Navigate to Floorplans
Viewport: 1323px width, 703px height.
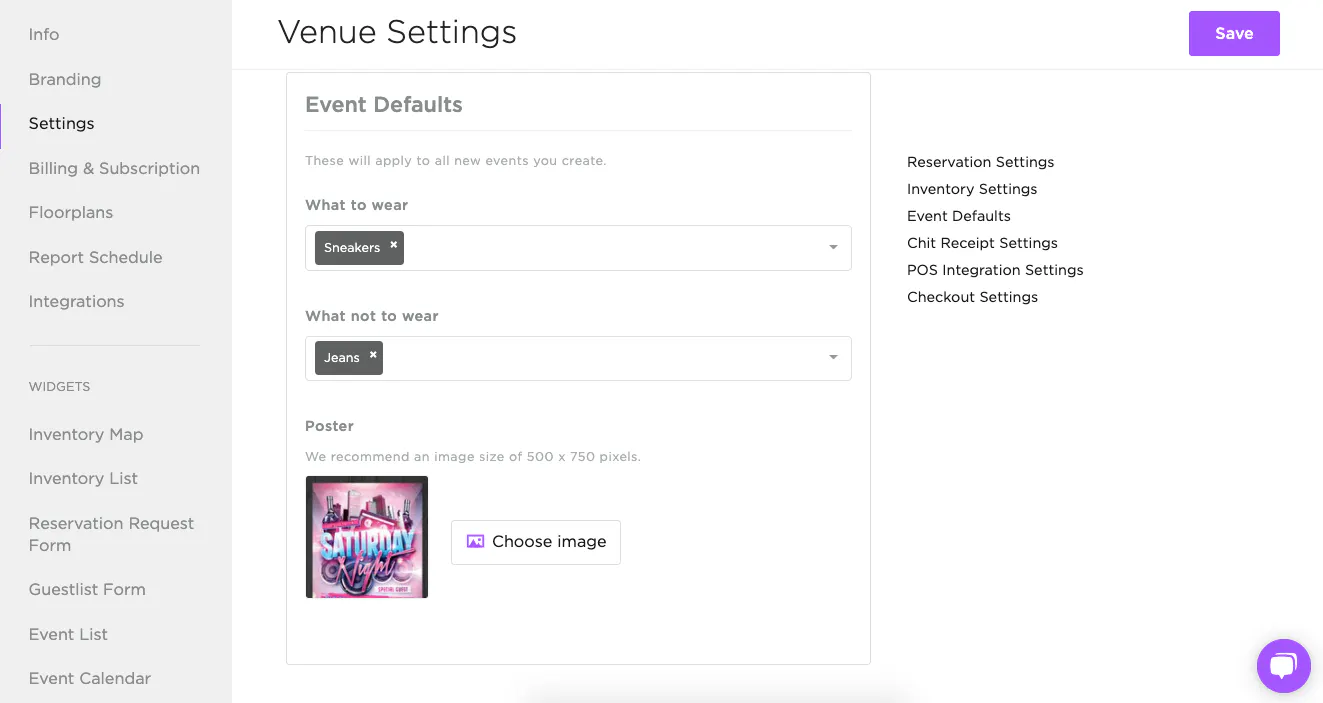71,212
